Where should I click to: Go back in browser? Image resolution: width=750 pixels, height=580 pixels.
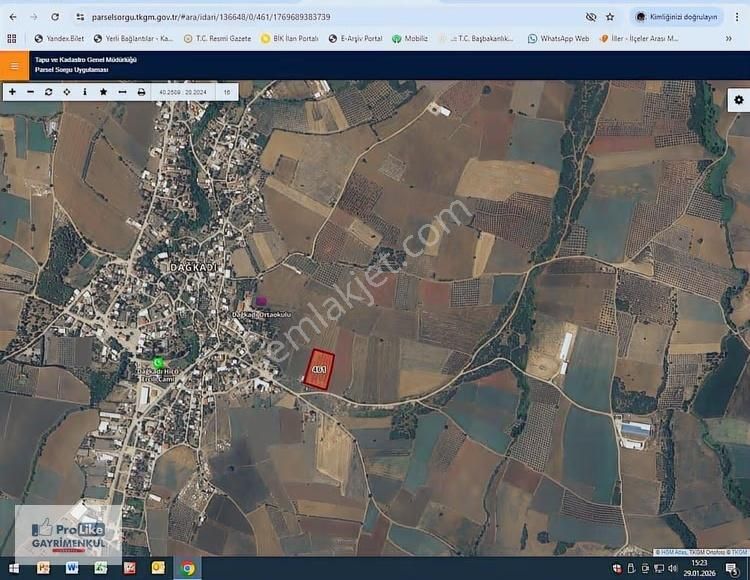click(13, 17)
